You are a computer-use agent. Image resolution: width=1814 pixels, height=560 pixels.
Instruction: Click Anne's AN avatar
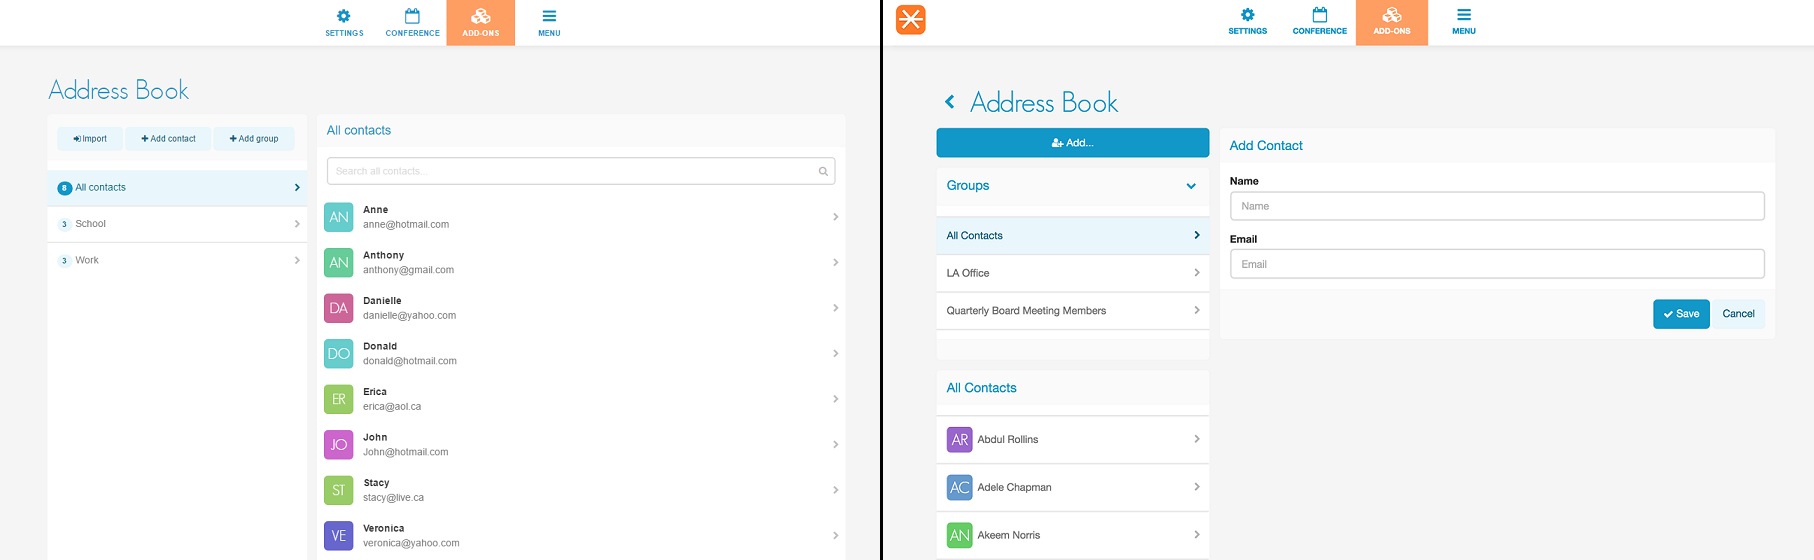(x=339, y=217)
